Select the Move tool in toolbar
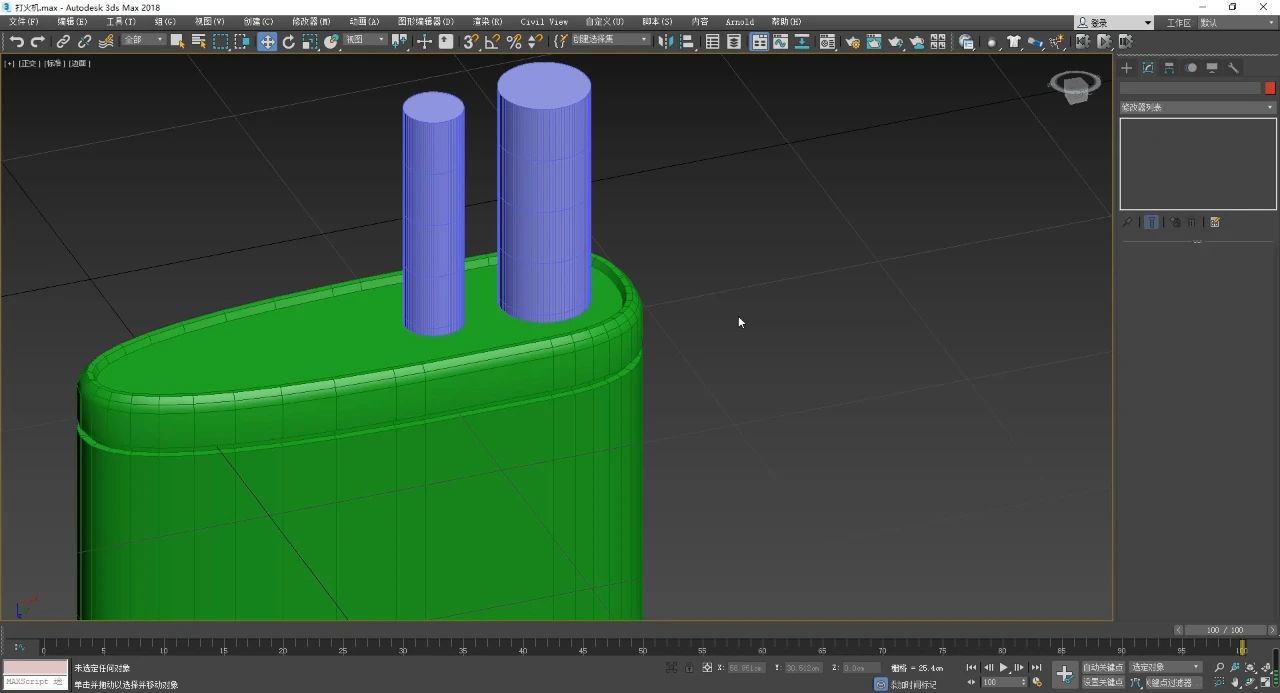 tap(267, 41)
